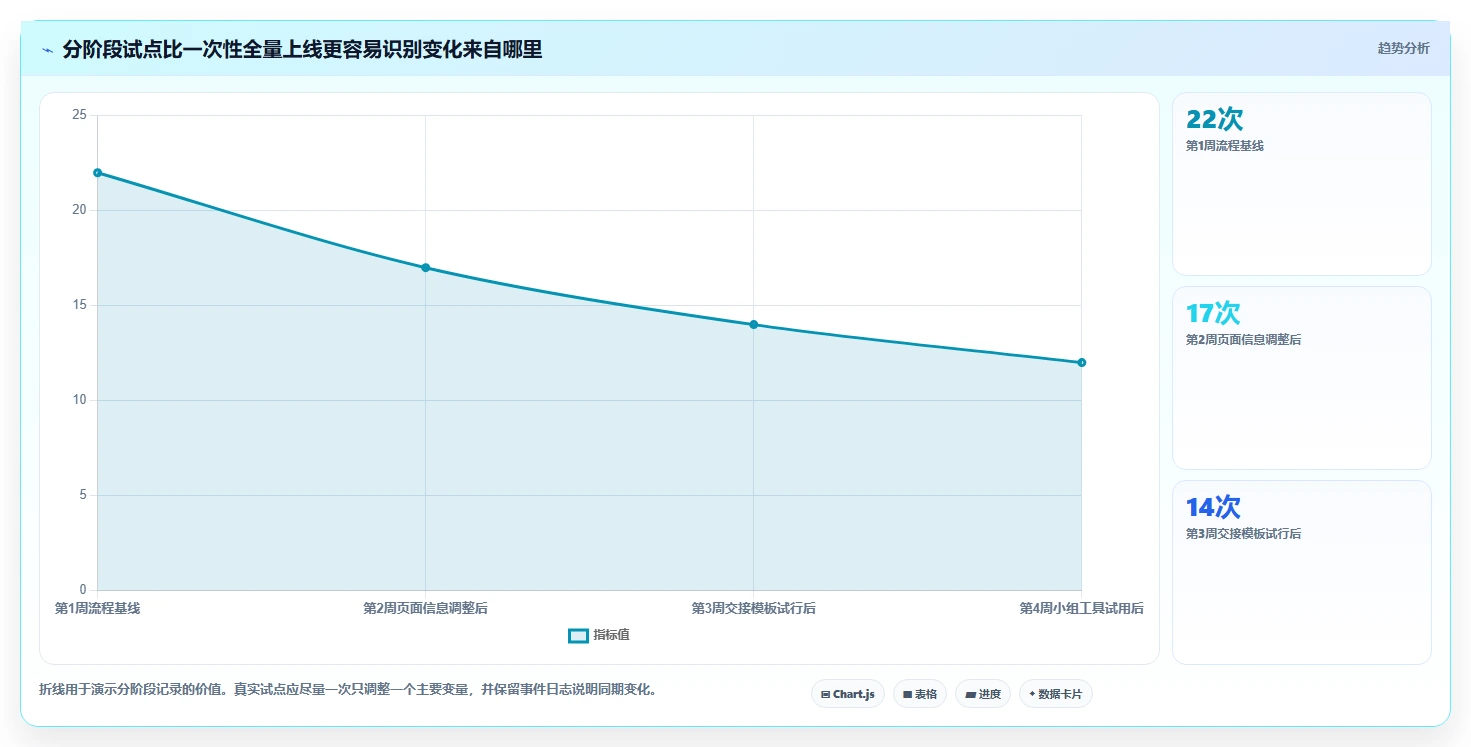This screenshot has width=1471, height=747.
Task: Click x-axis label 第2周页面信息调整后
Action: point(426,608)
